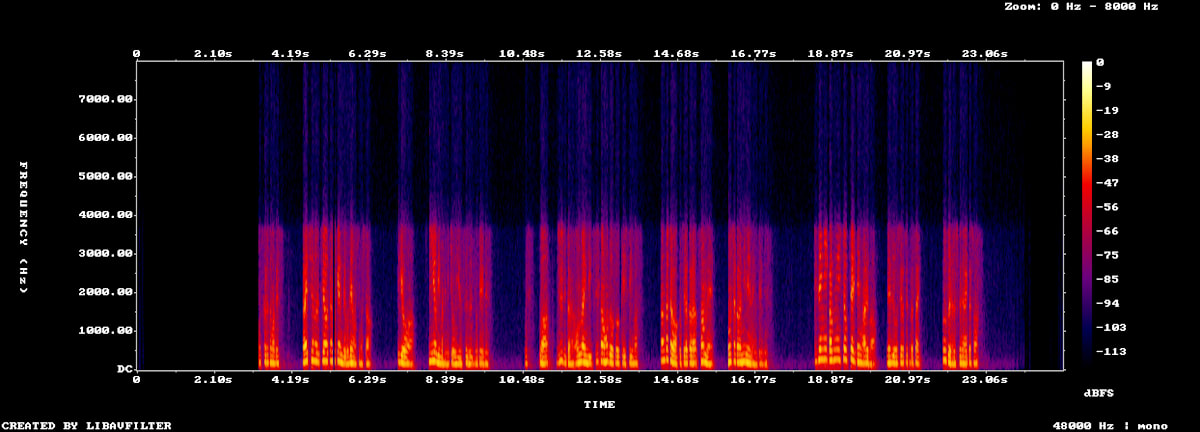
Task: Click 16.77s on the bottom time axis
Action: coord(752,380)
